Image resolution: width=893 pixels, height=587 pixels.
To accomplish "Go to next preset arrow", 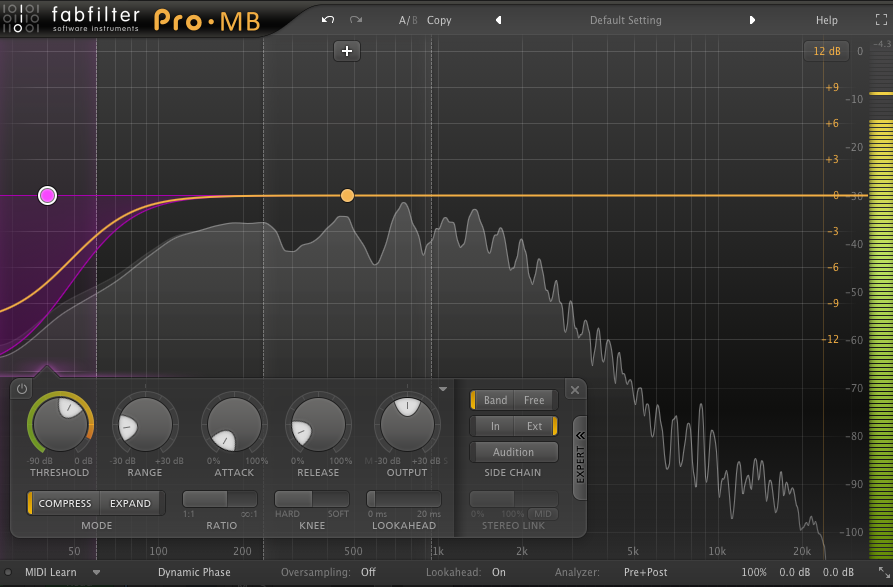I will click(752, 20).
